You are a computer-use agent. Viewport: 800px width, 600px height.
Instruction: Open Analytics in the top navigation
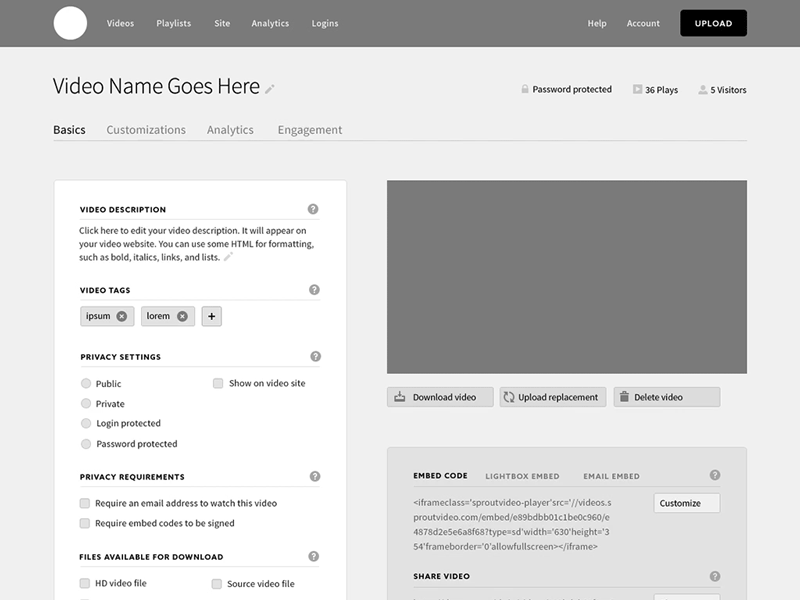pyautogui.click(x=270, y=23)
